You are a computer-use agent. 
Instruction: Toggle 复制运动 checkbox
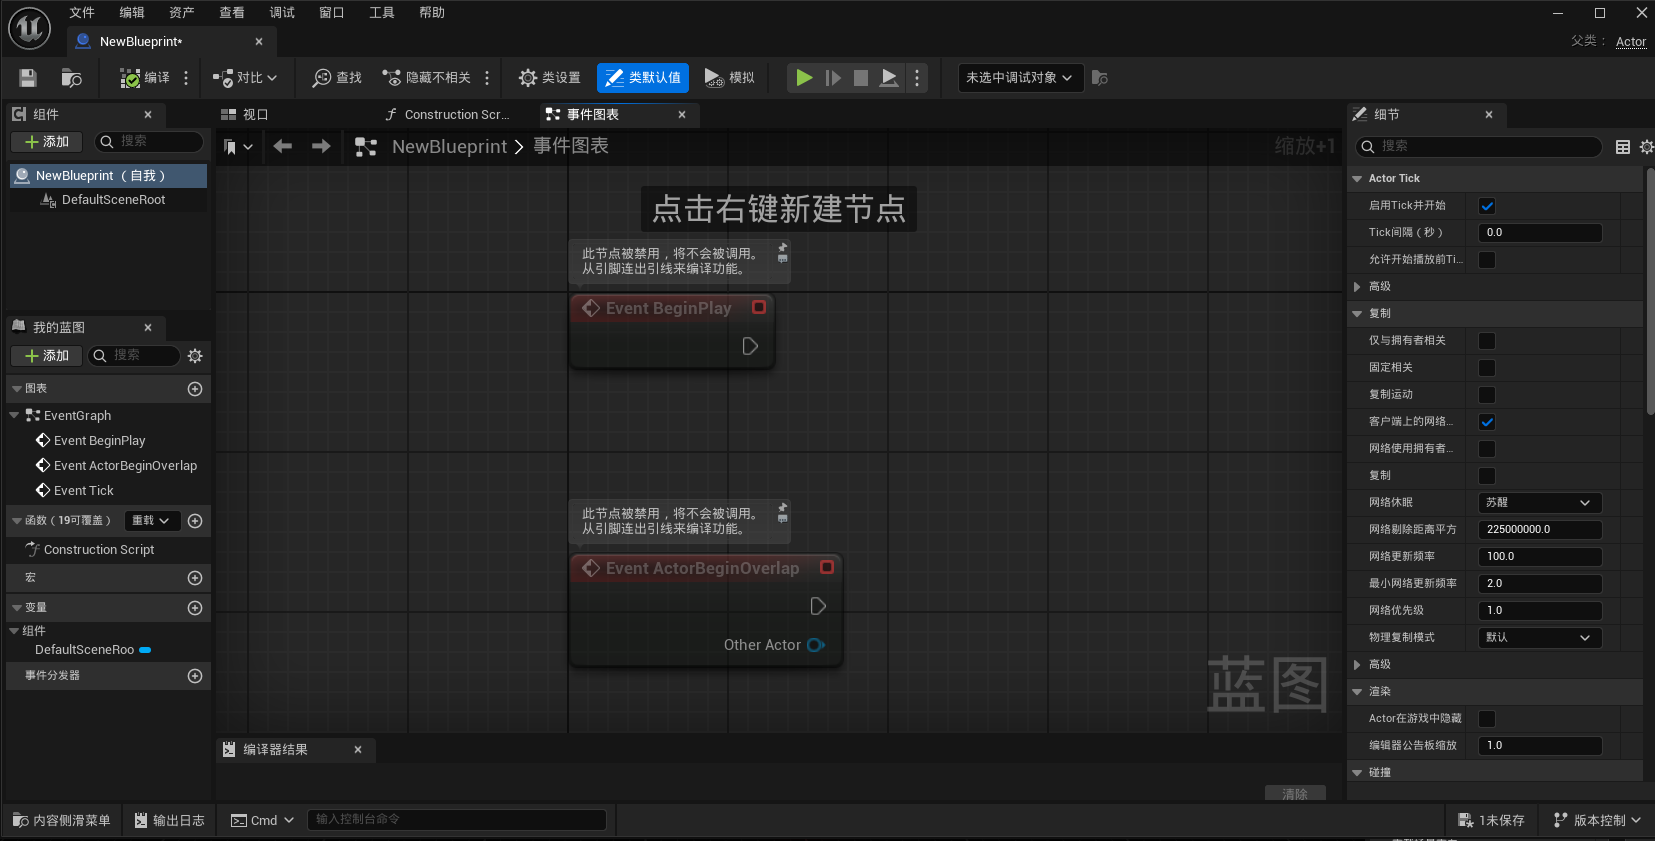tap(1487, 395)
